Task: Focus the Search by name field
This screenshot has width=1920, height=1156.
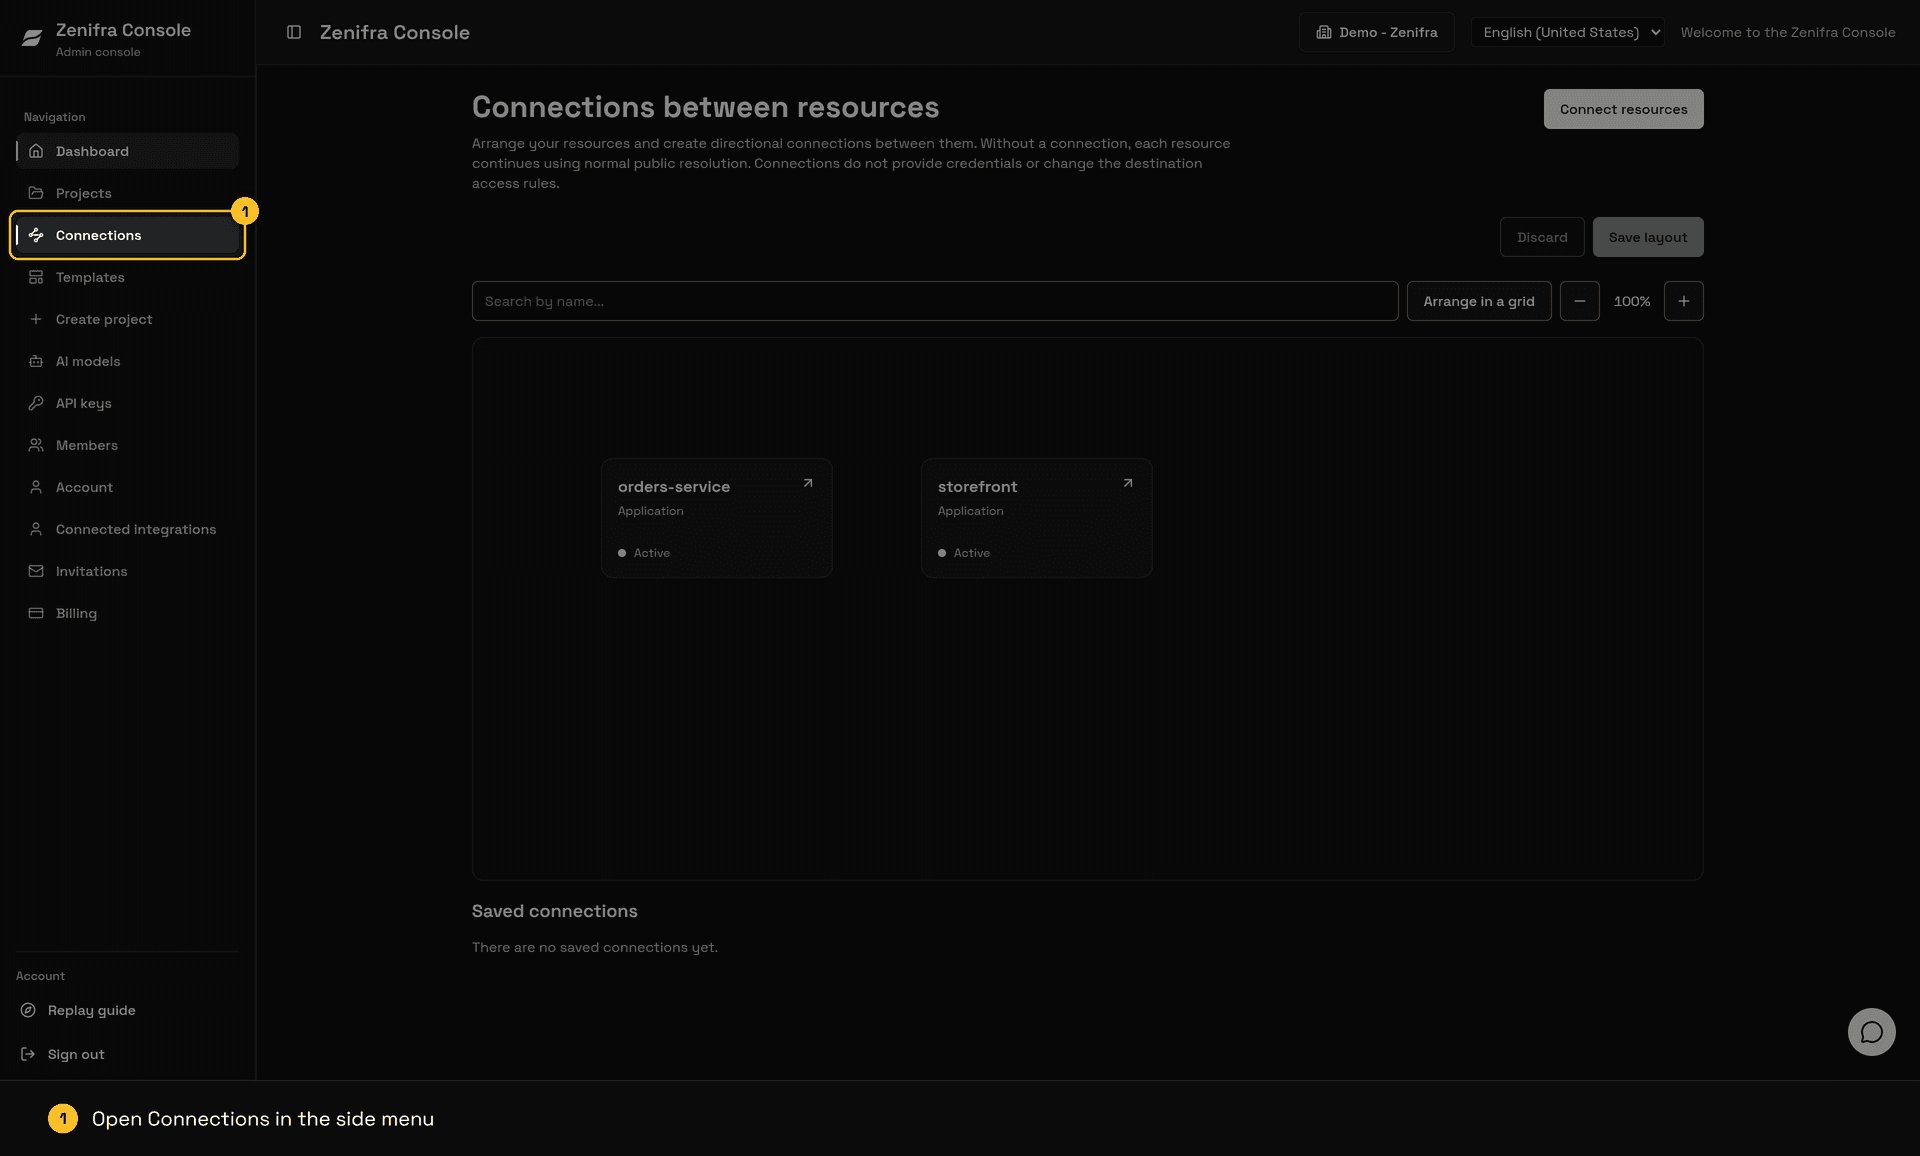Action: point(935,301)
